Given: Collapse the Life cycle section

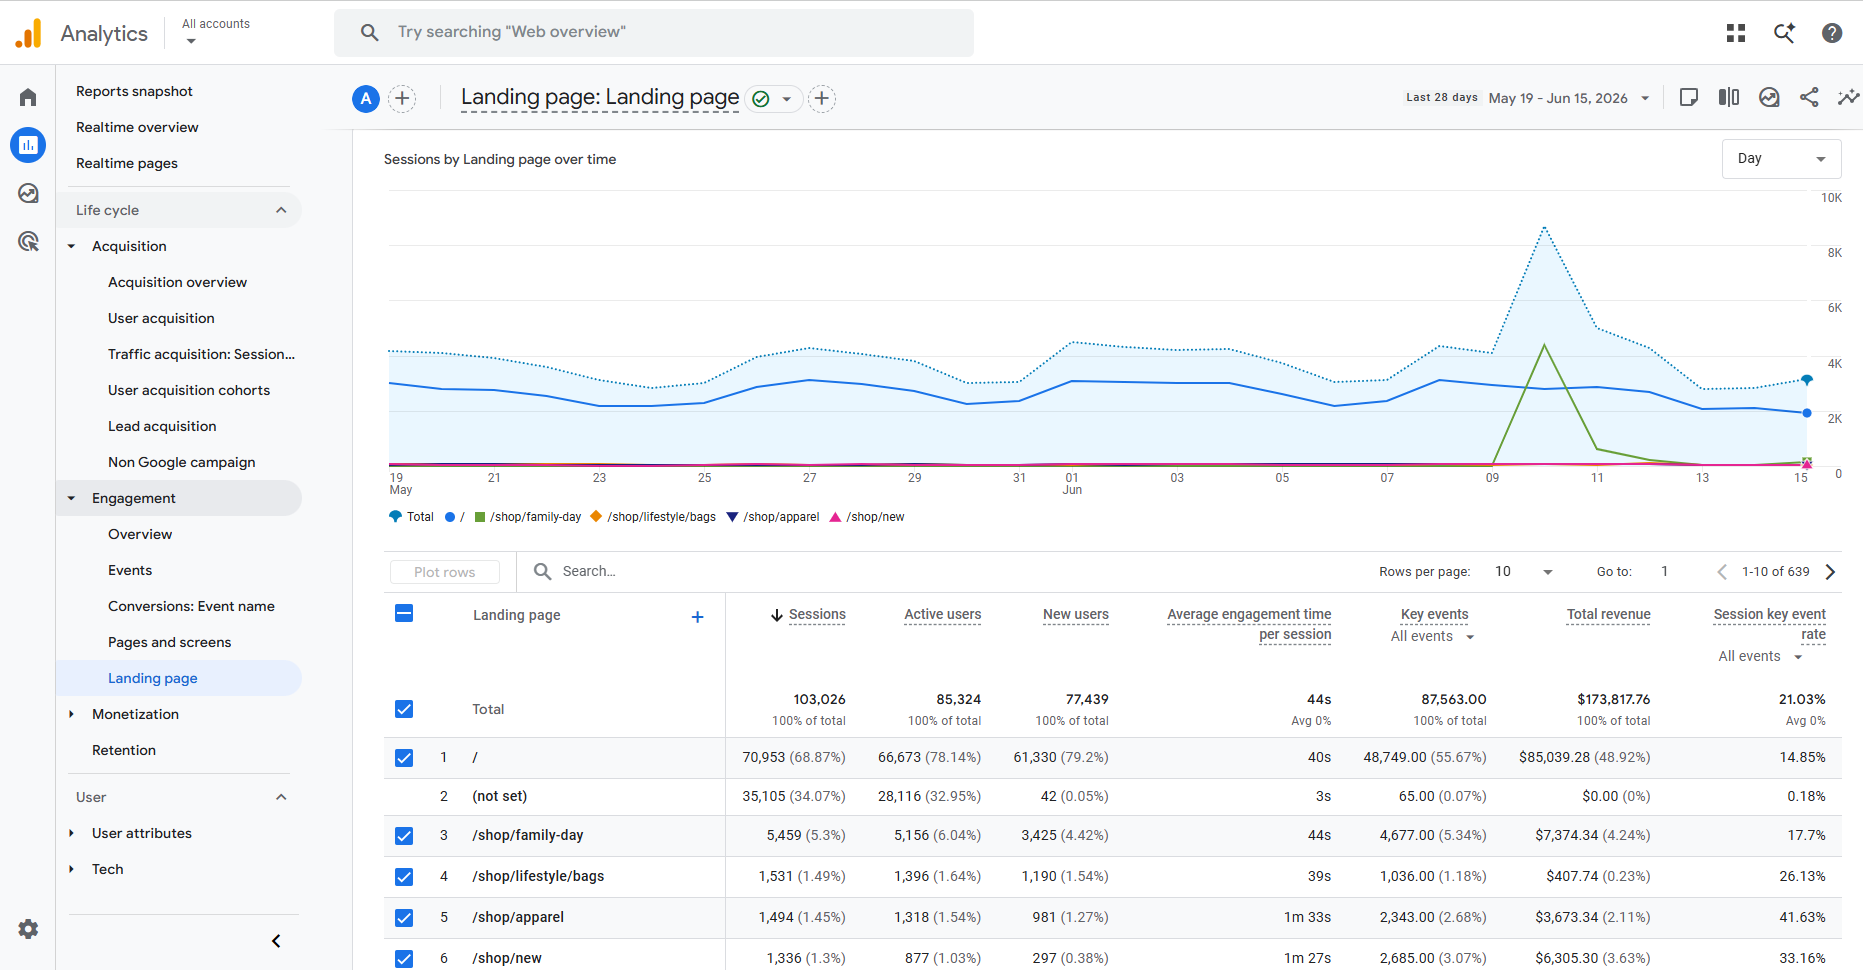Looking at the screenshot, I should click(x=281, y=210).
